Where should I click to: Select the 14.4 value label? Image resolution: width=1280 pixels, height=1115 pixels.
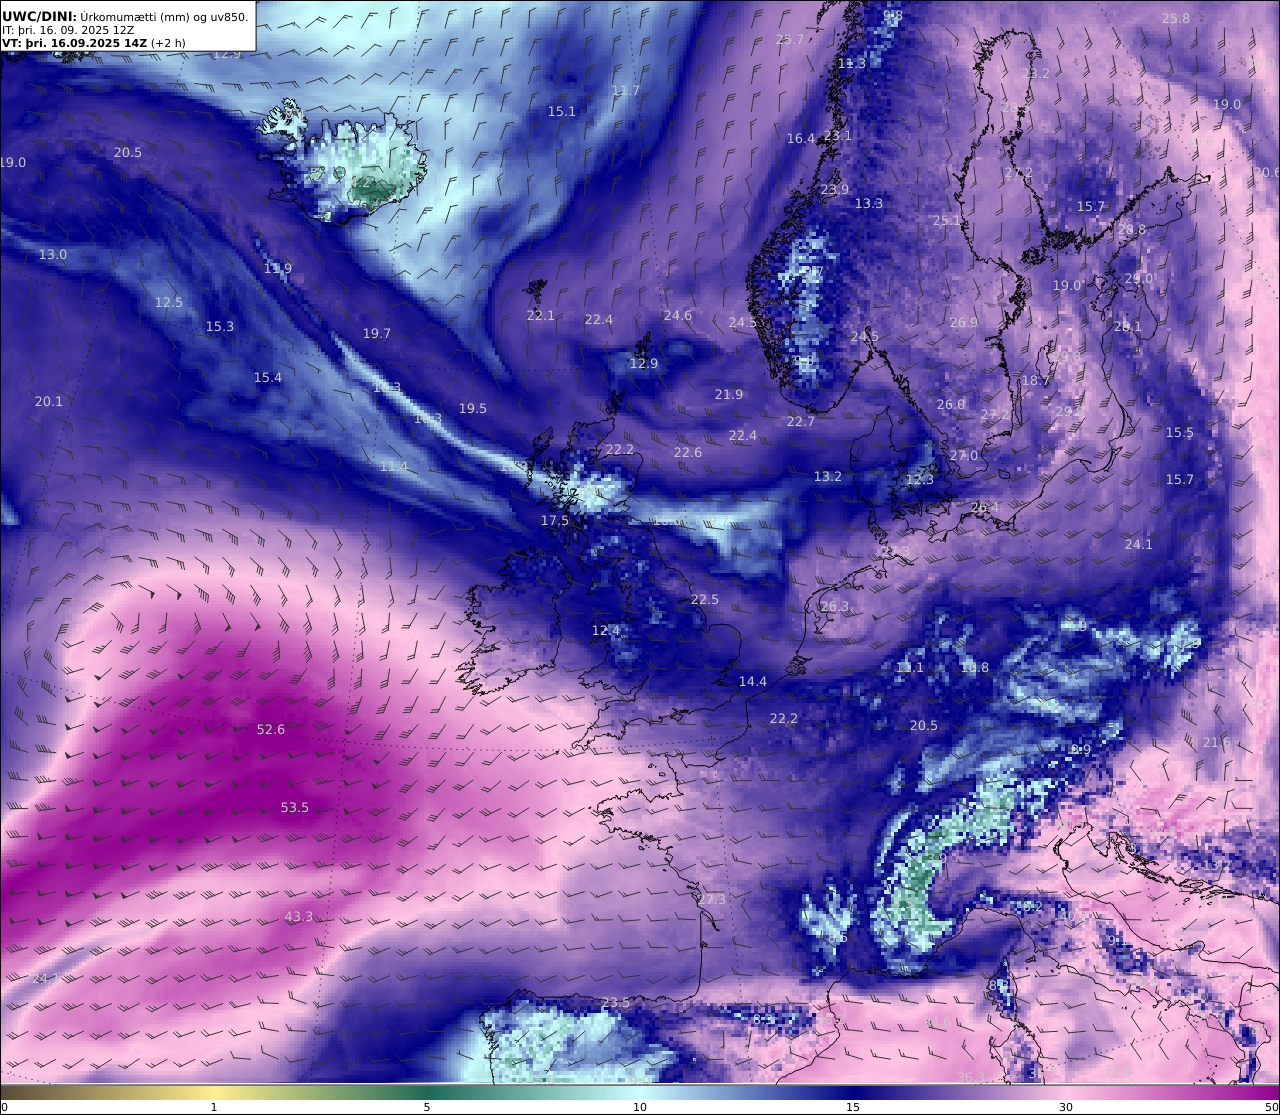(753, 682)
